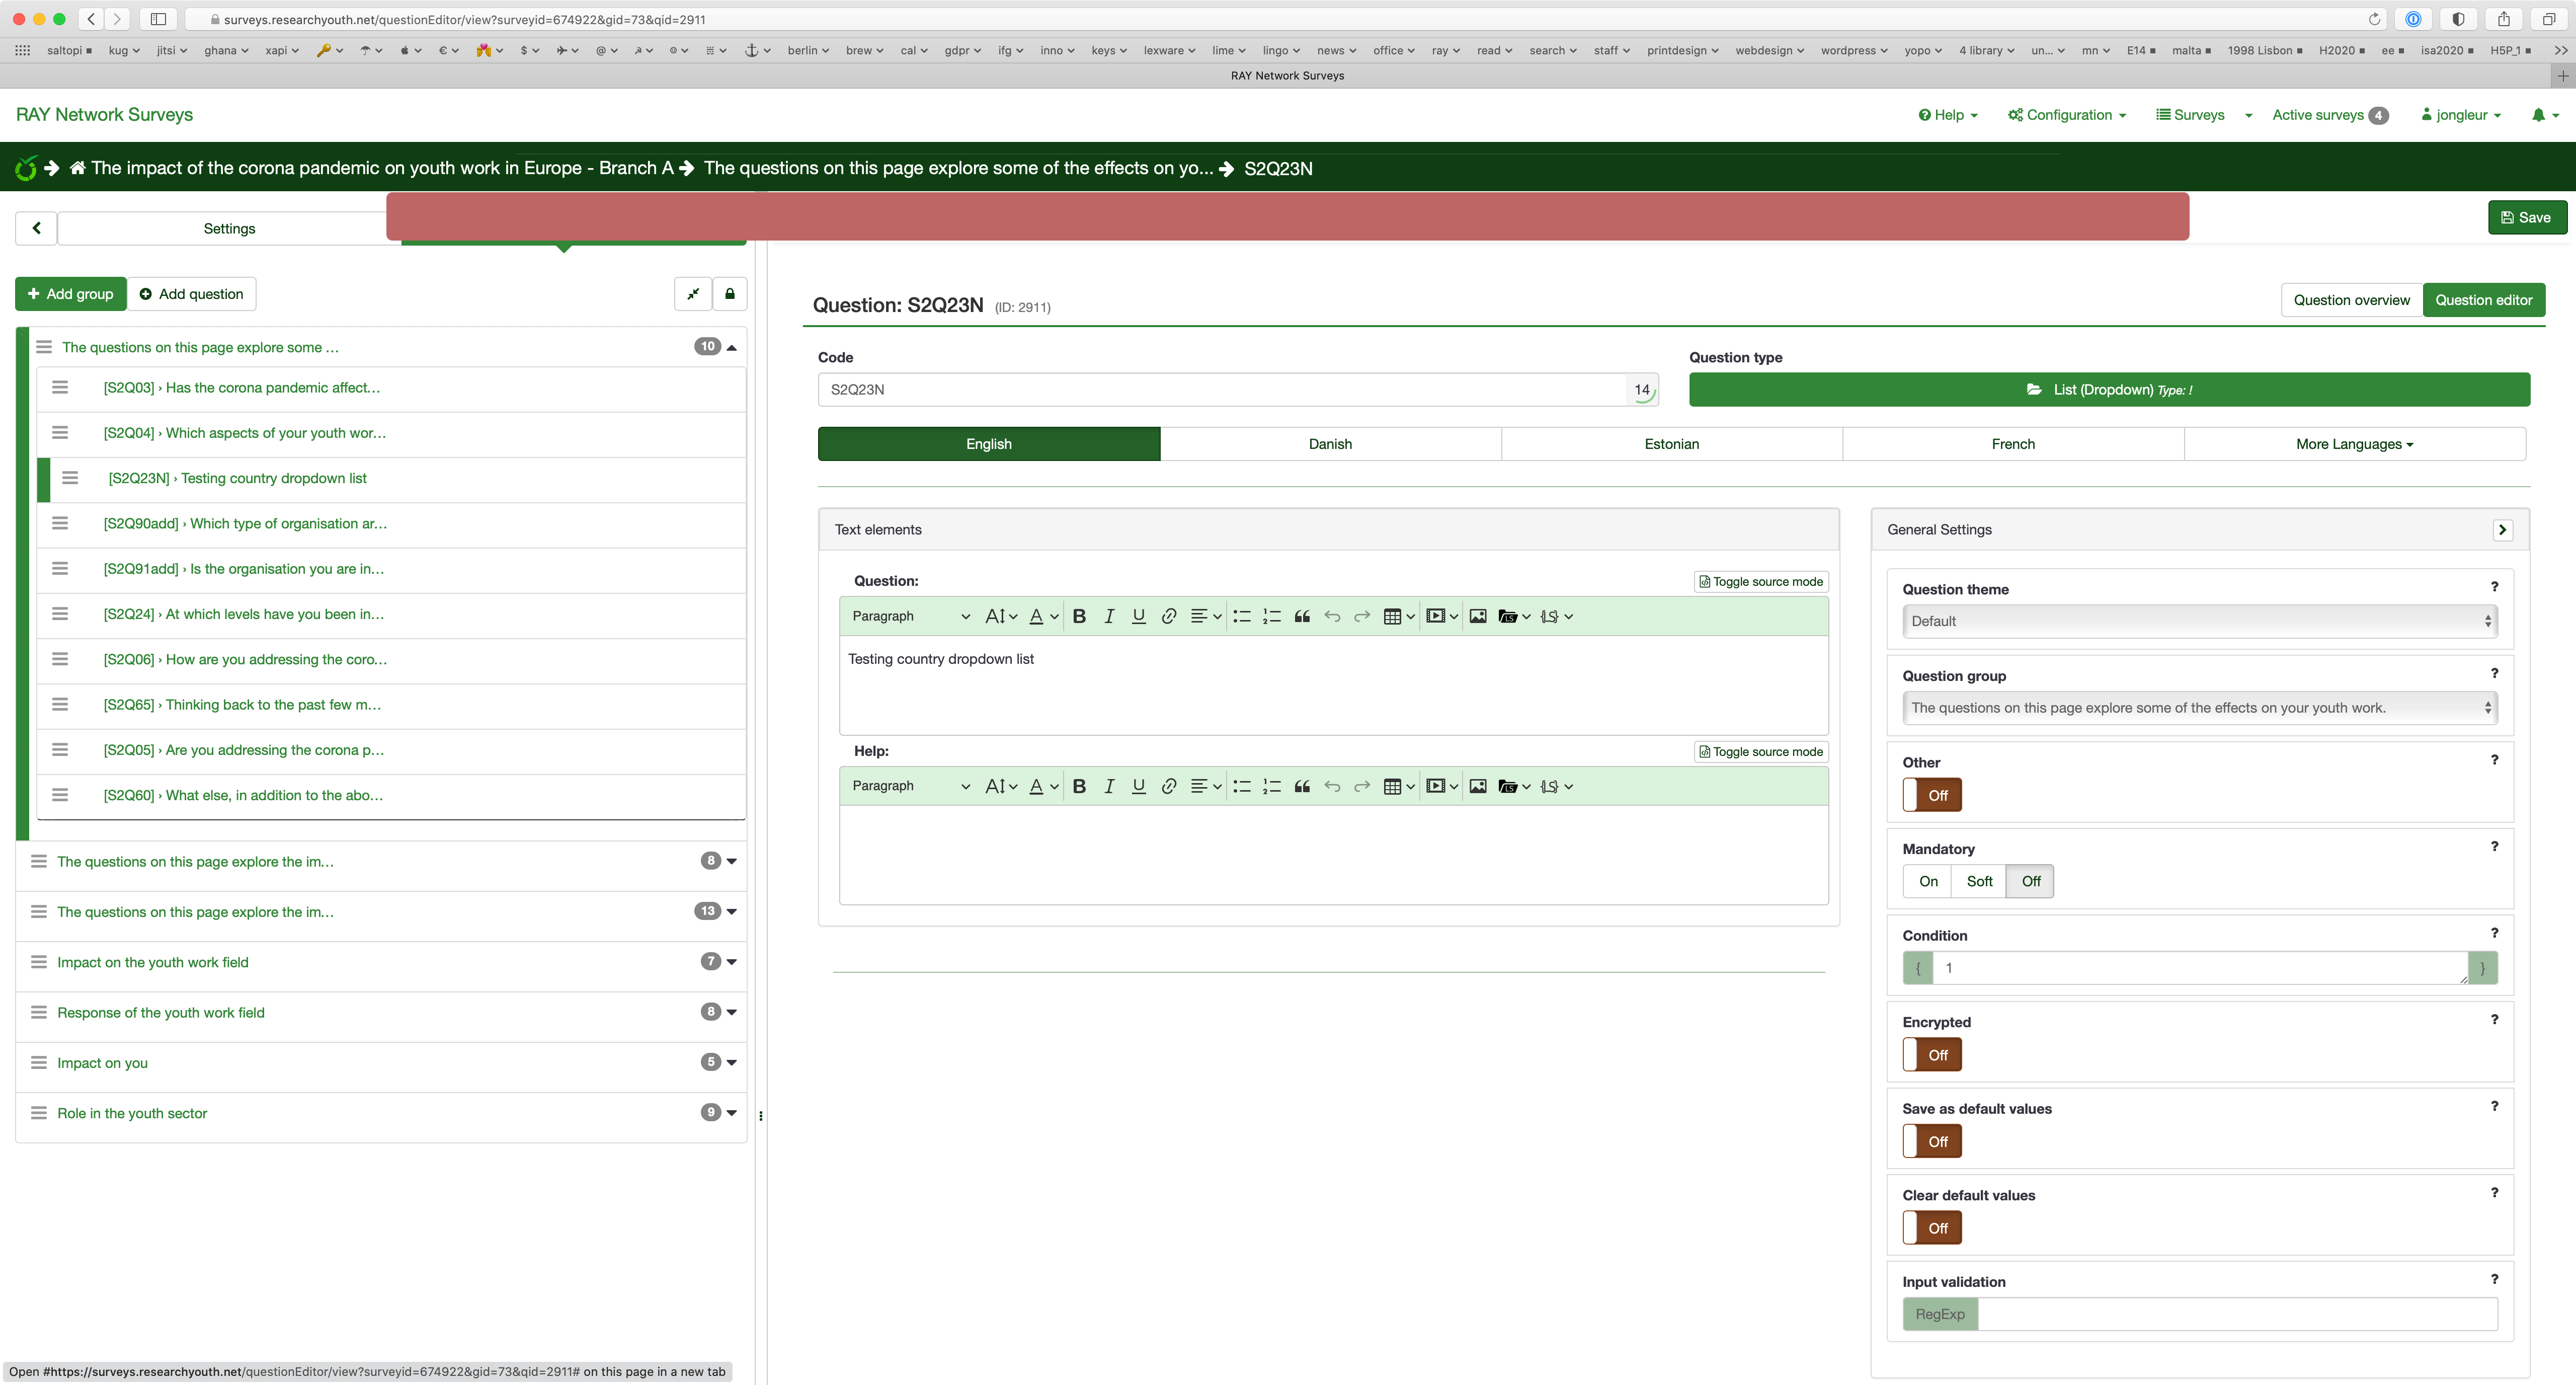The width and height of the screenshot is (2576, 1385).
Task: Switch to the Danish language tab
Action: pyautogui.click(x=1330, y=444)
